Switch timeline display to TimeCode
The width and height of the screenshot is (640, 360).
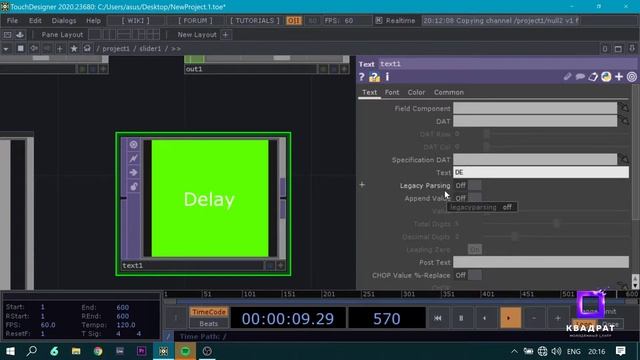(x=209, y=312)
